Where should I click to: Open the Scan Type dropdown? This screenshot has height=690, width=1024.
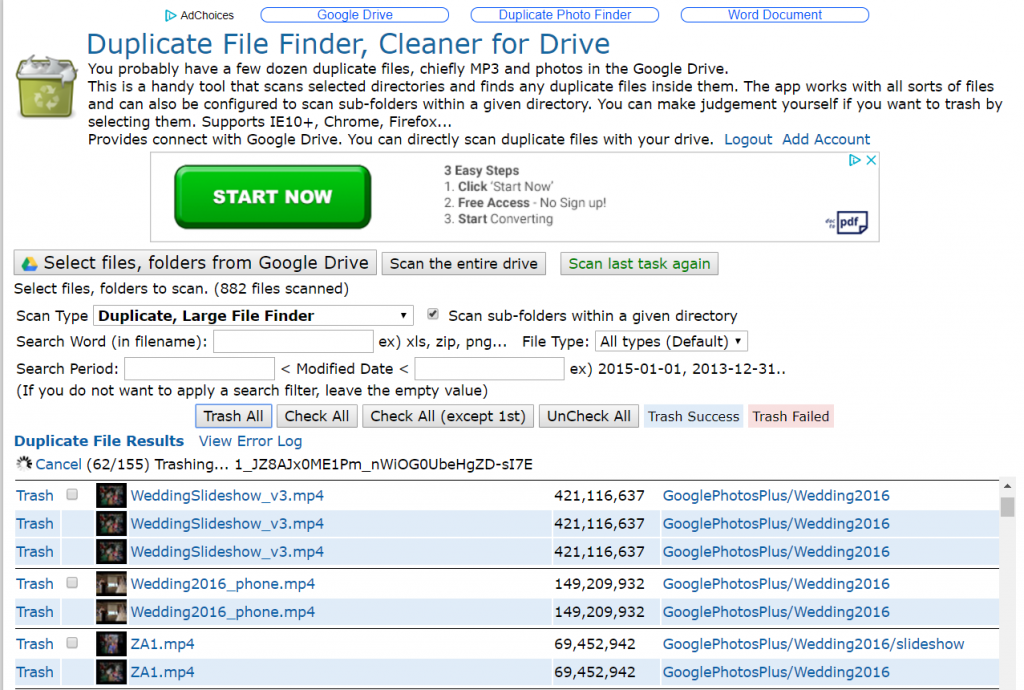pyautogui.click(x=253, y=316)
